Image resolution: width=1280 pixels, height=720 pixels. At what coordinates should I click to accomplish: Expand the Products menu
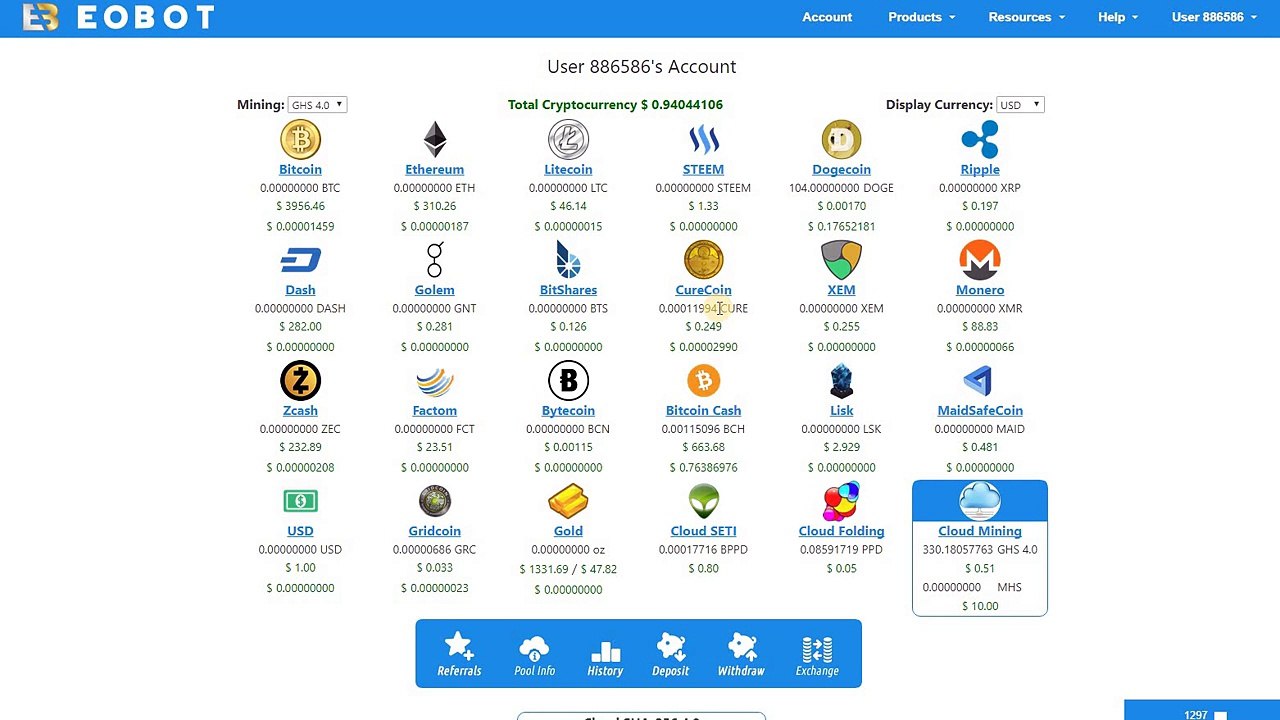point(921,17)
